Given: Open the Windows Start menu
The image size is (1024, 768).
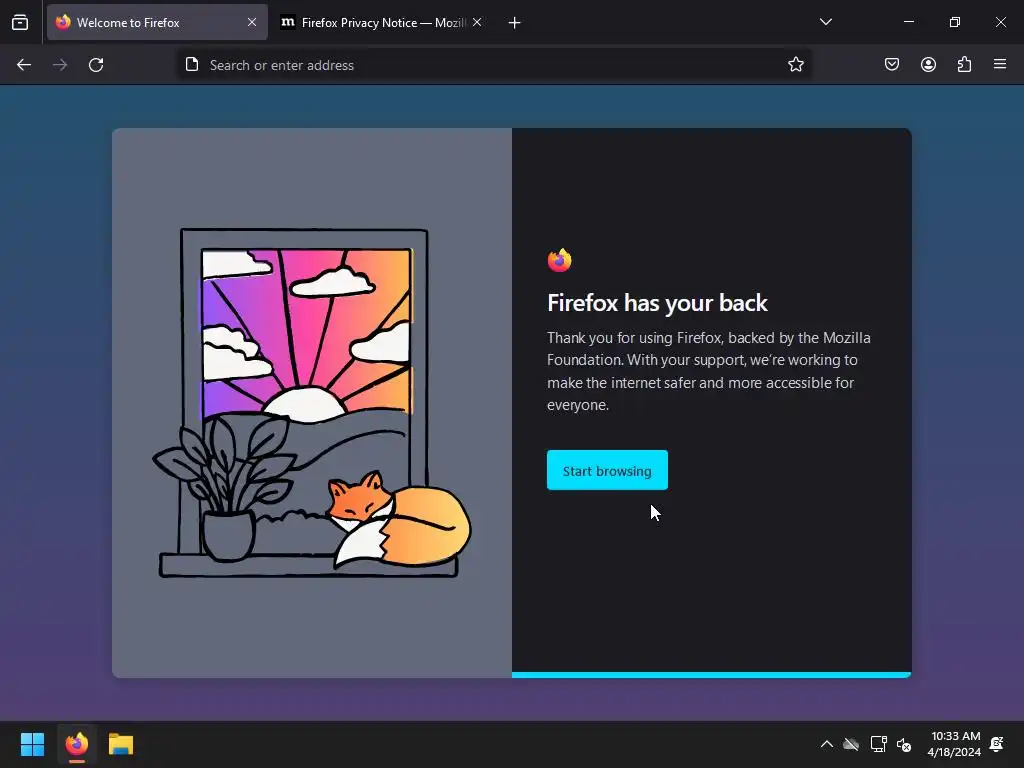Looking at the screenshot, I should tap(32, 744).
